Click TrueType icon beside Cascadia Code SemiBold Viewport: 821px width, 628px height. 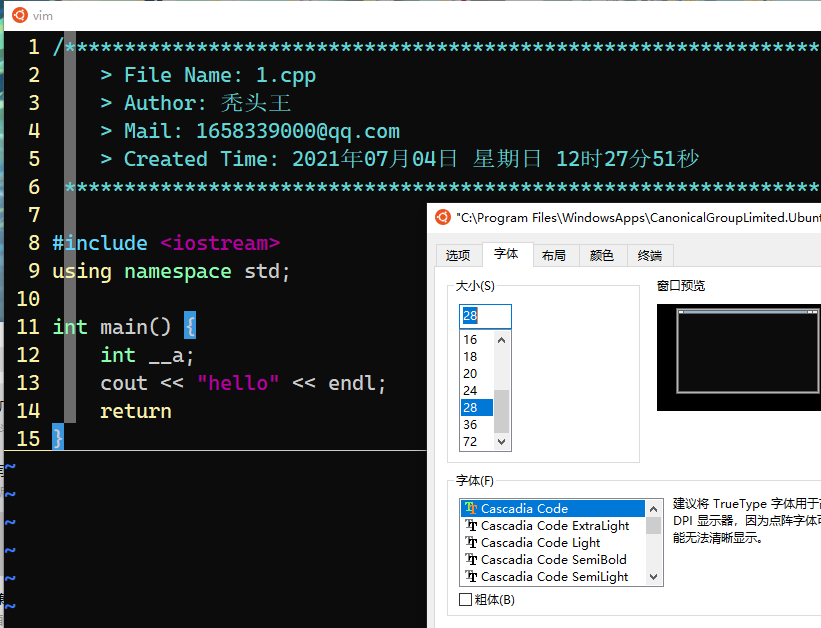point(471,559)
